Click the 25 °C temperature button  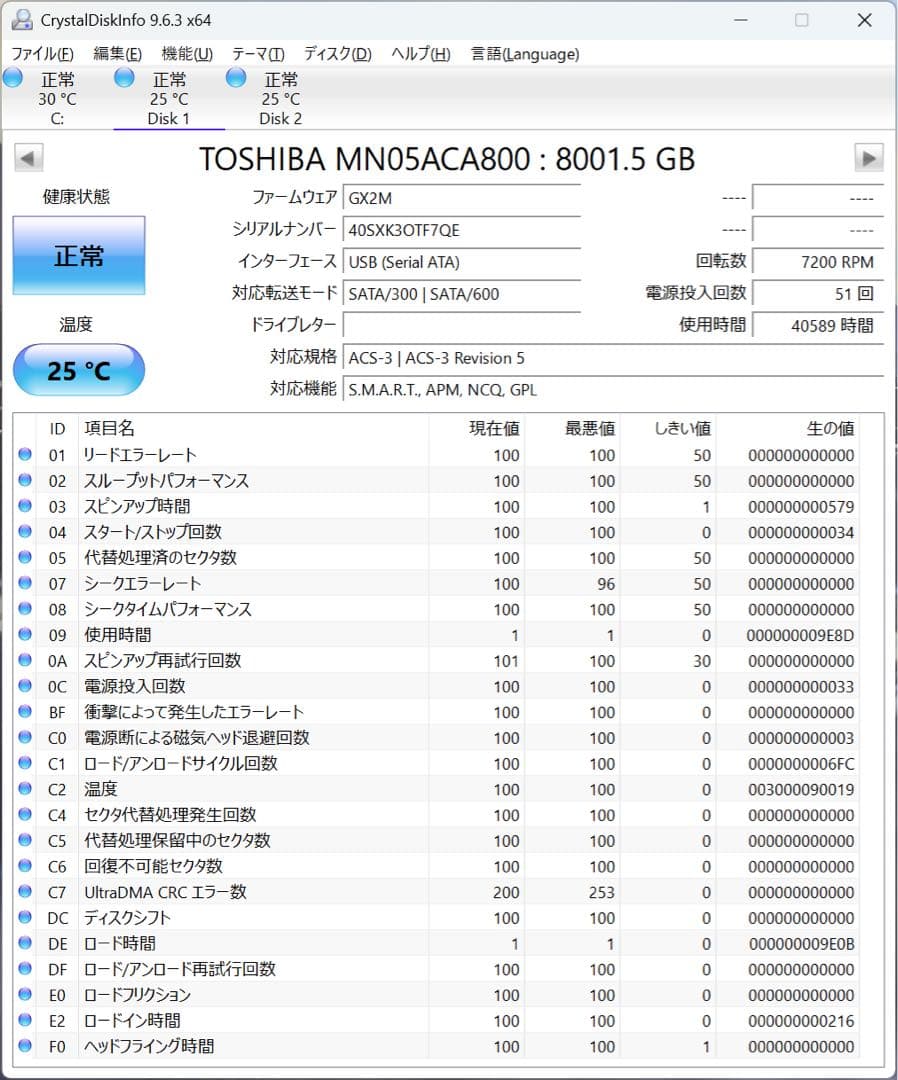79,371
